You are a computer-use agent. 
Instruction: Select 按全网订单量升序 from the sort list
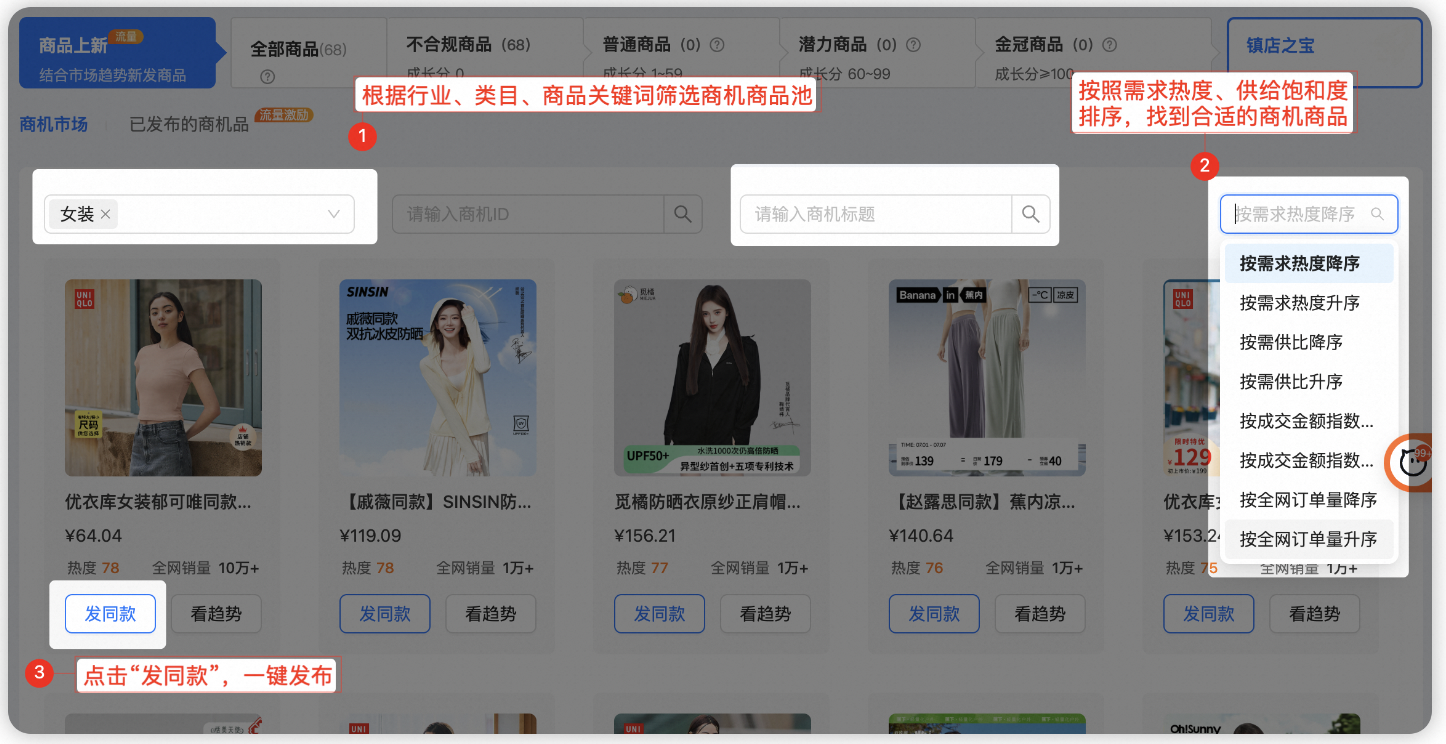[x=1310, y=538]
